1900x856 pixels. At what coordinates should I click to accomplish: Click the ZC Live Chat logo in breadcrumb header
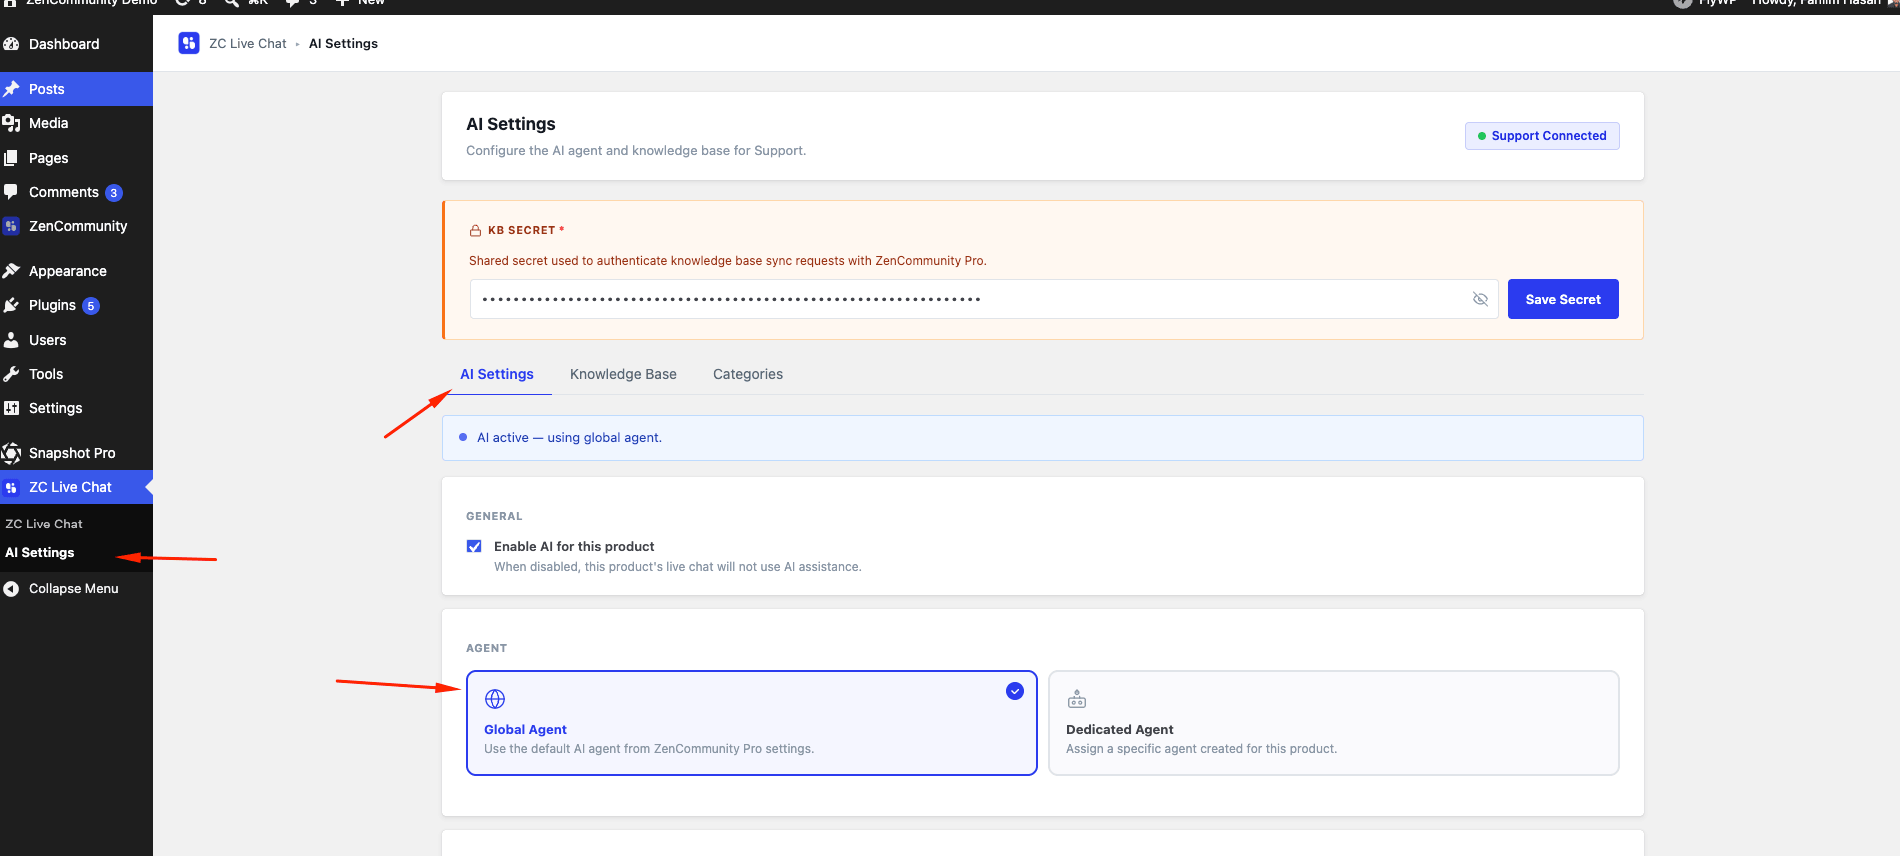[189, 43]
